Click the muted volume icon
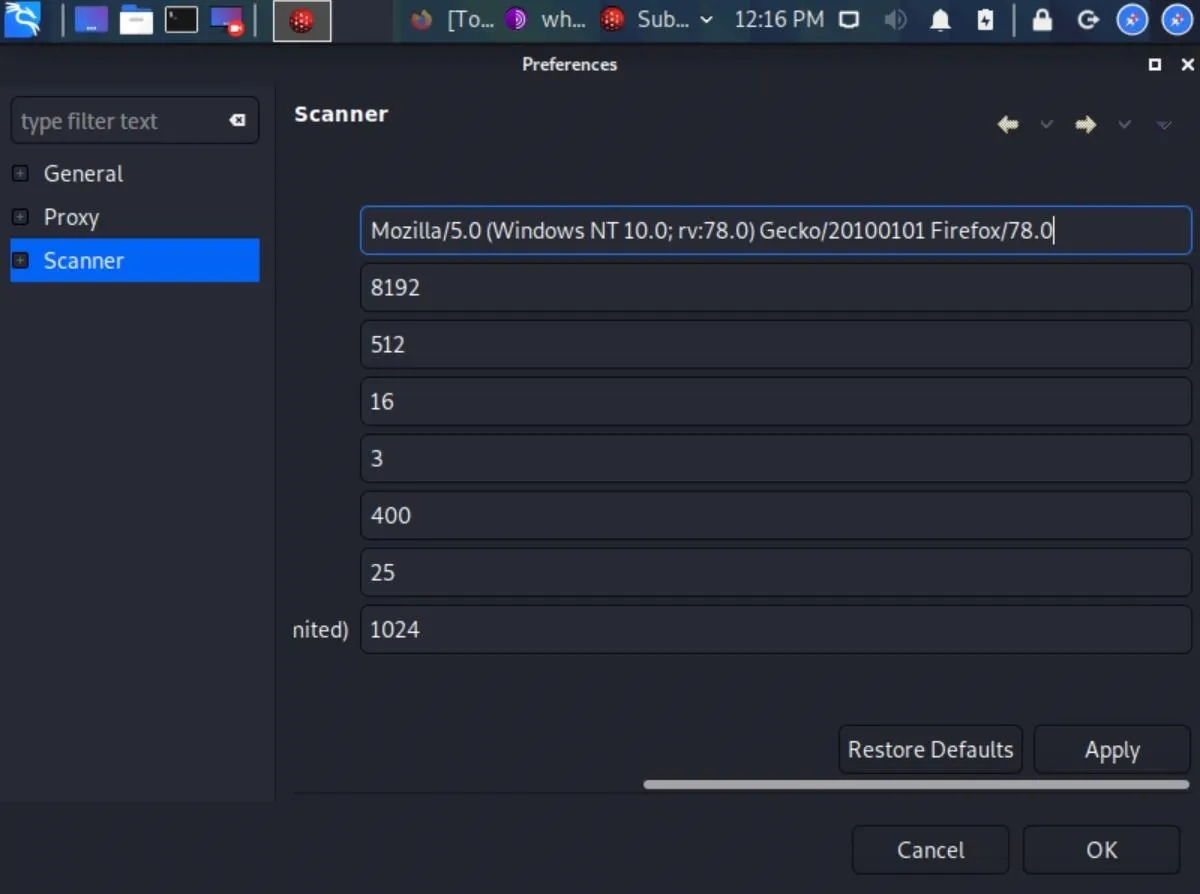This screenshot has height=894, width=1200. 895,20
